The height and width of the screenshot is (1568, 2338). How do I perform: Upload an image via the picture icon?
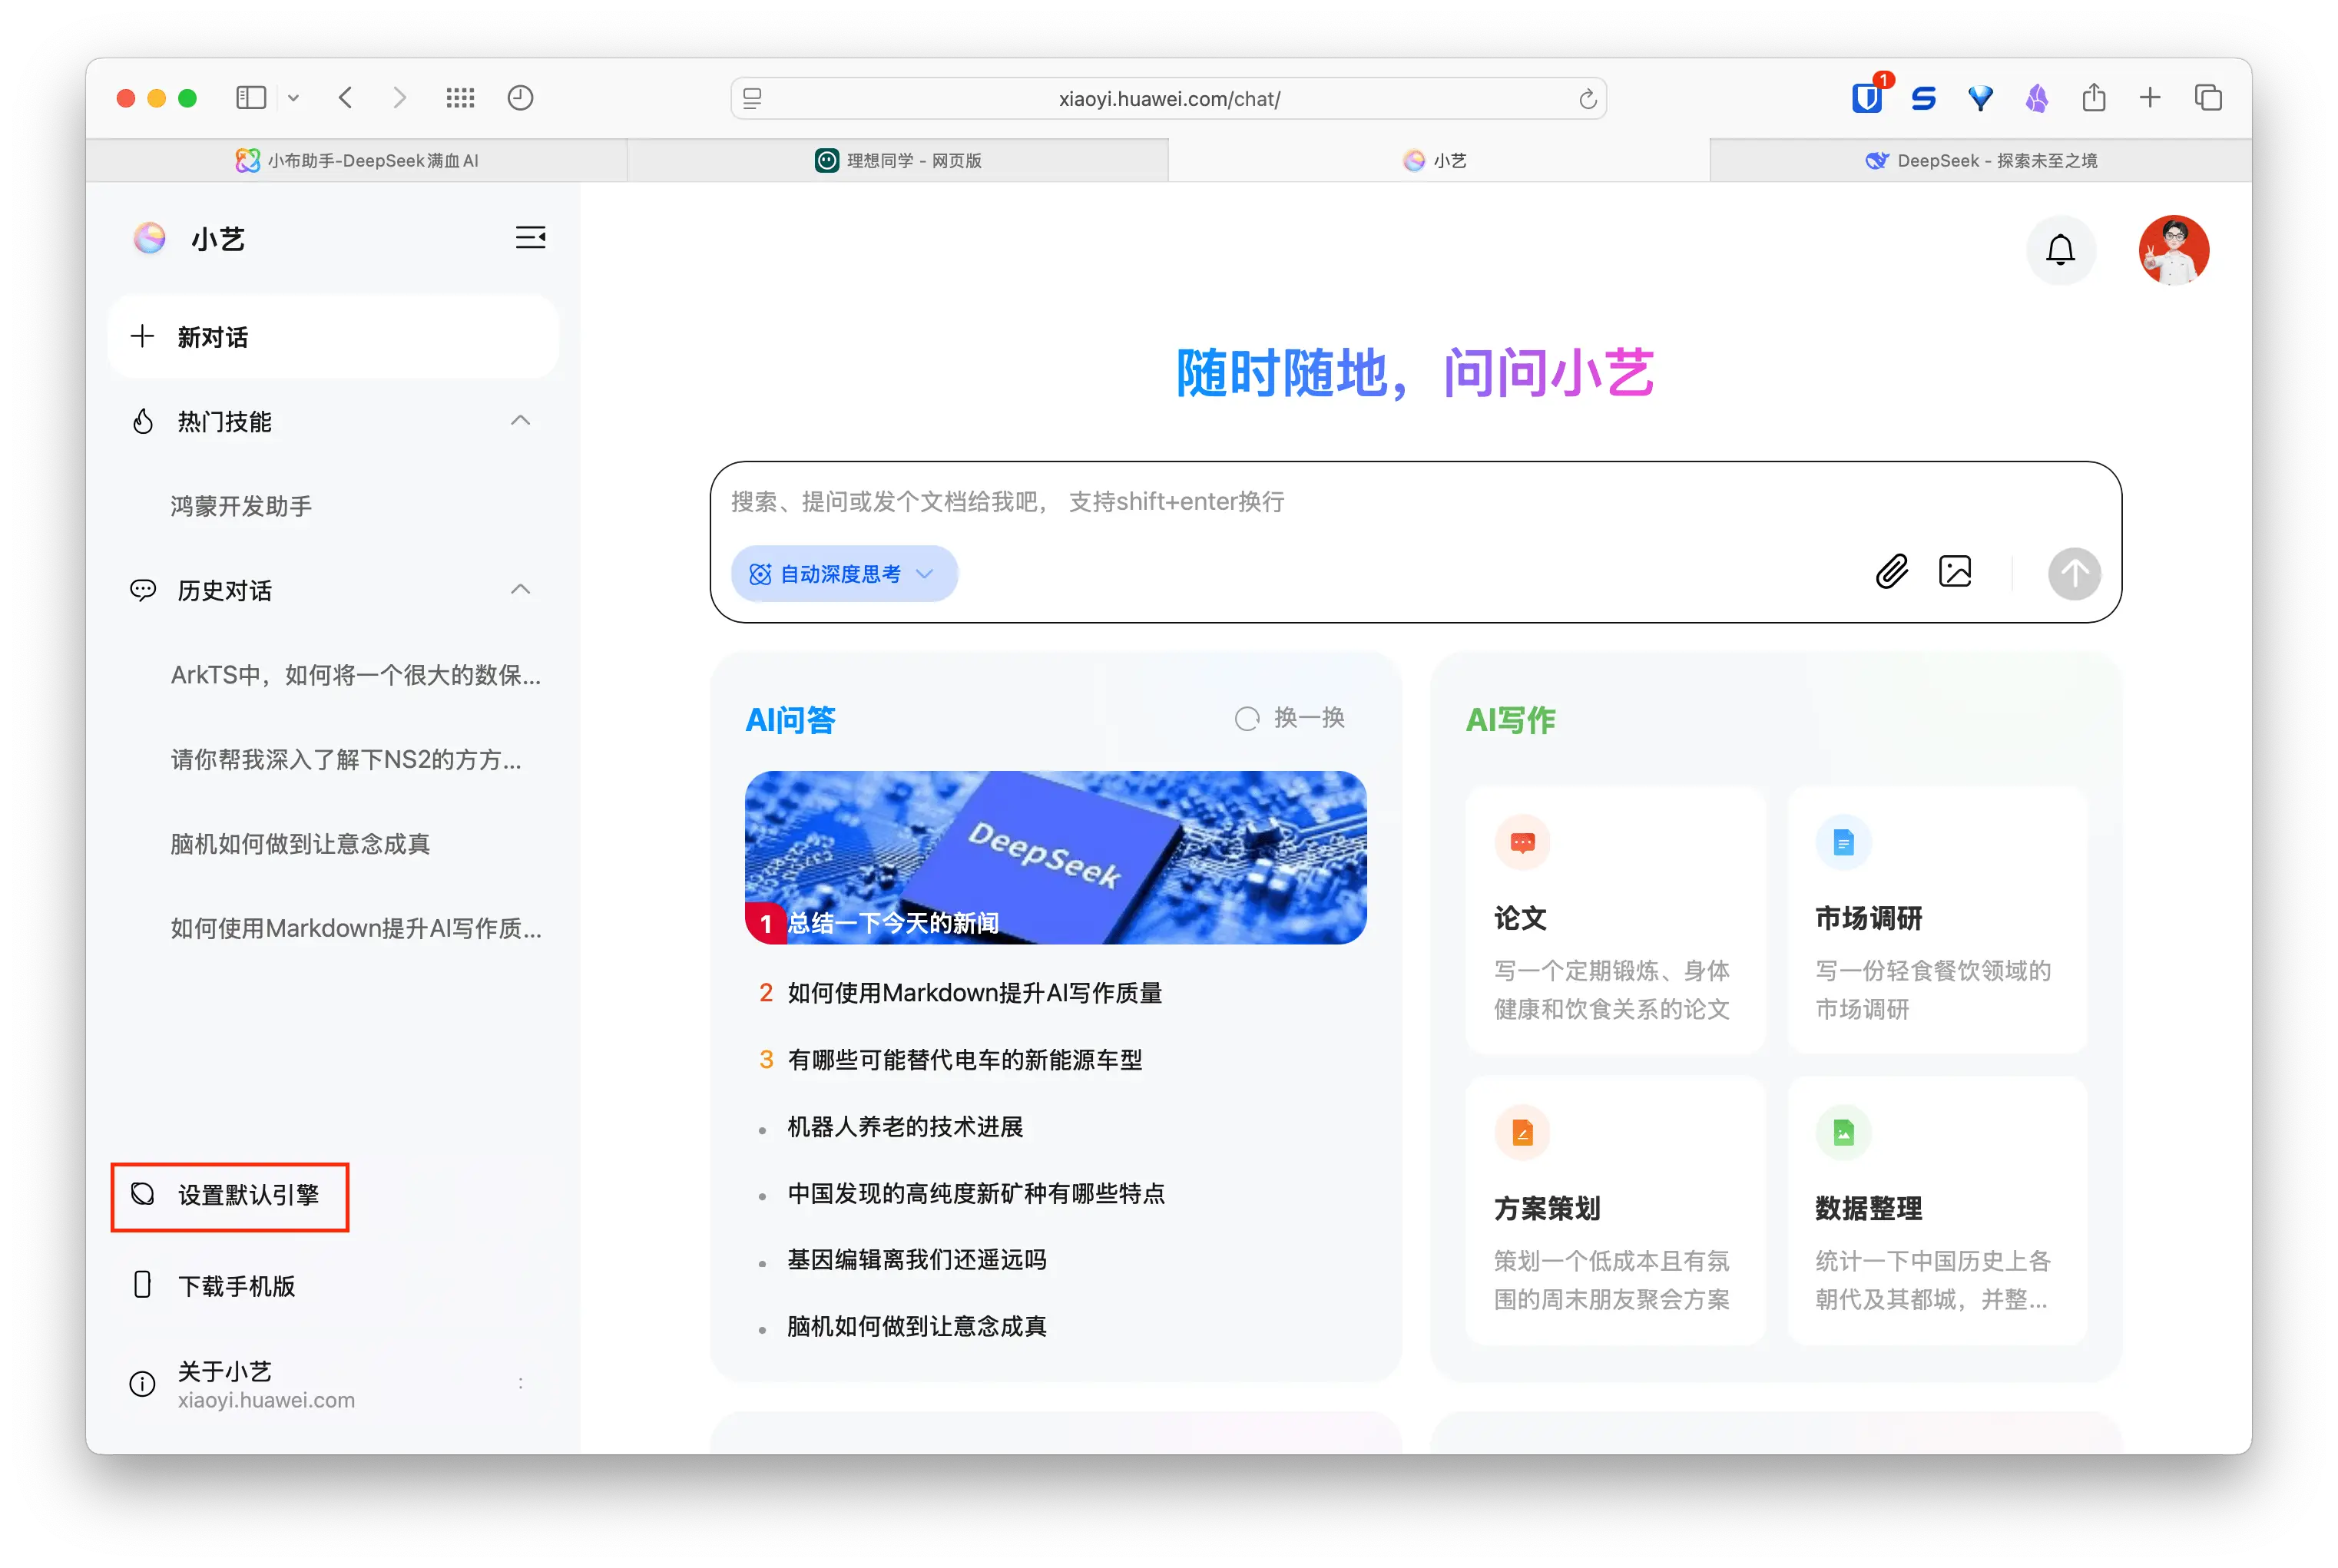(x=1956, y=571)
